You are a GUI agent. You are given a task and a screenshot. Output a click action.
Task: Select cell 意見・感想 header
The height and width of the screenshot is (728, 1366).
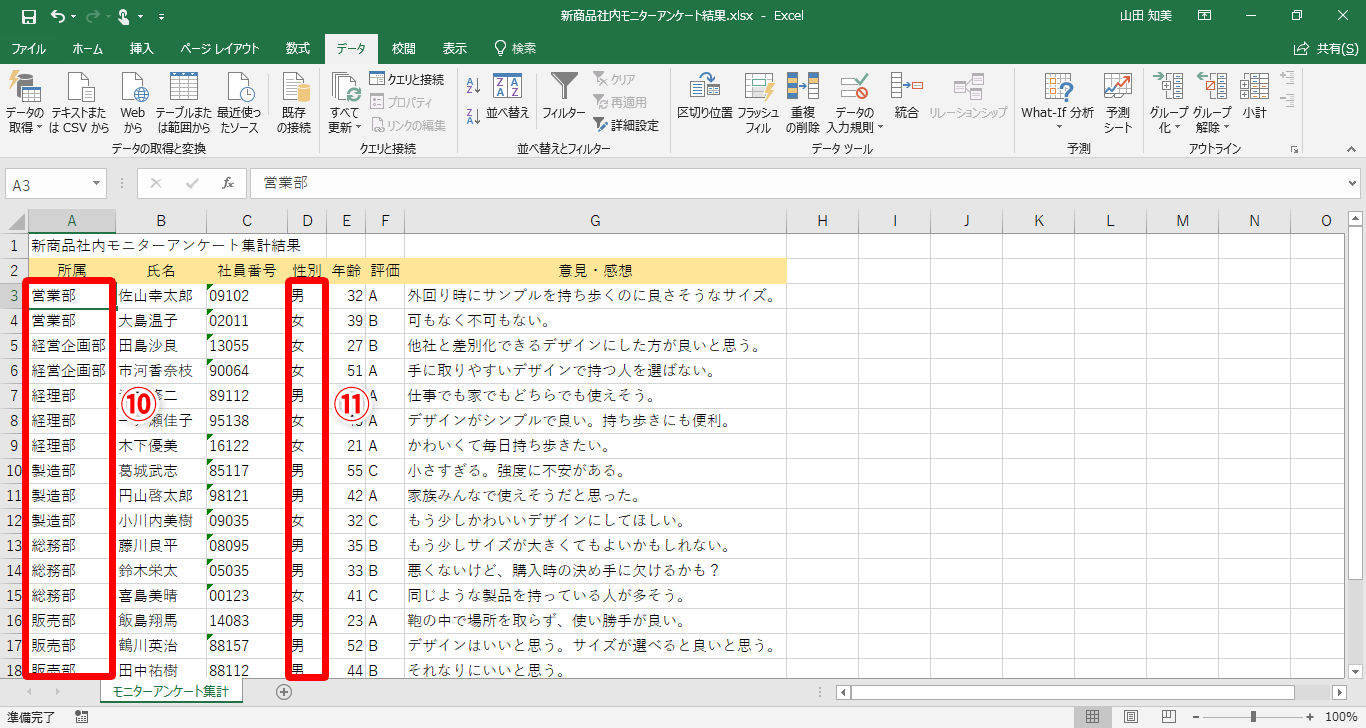coord(595,271)
